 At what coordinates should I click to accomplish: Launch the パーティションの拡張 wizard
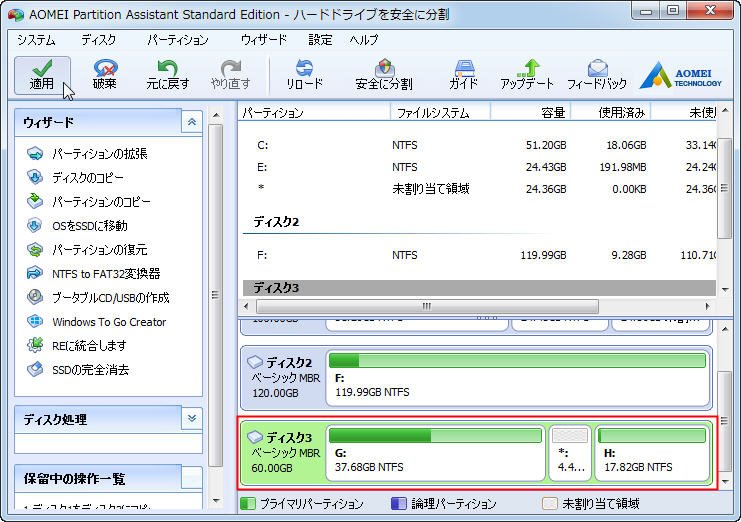[87, 154]
